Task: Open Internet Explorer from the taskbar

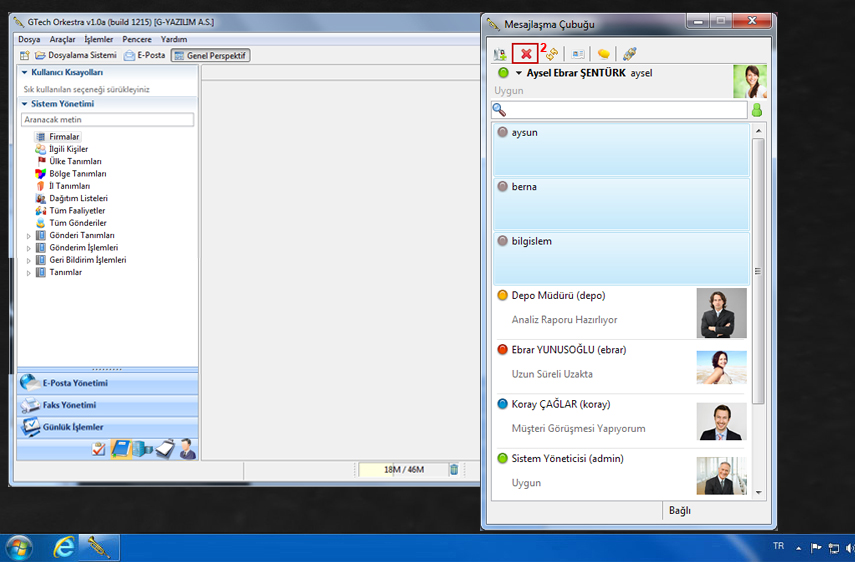Action: click(x=65, y=547)
